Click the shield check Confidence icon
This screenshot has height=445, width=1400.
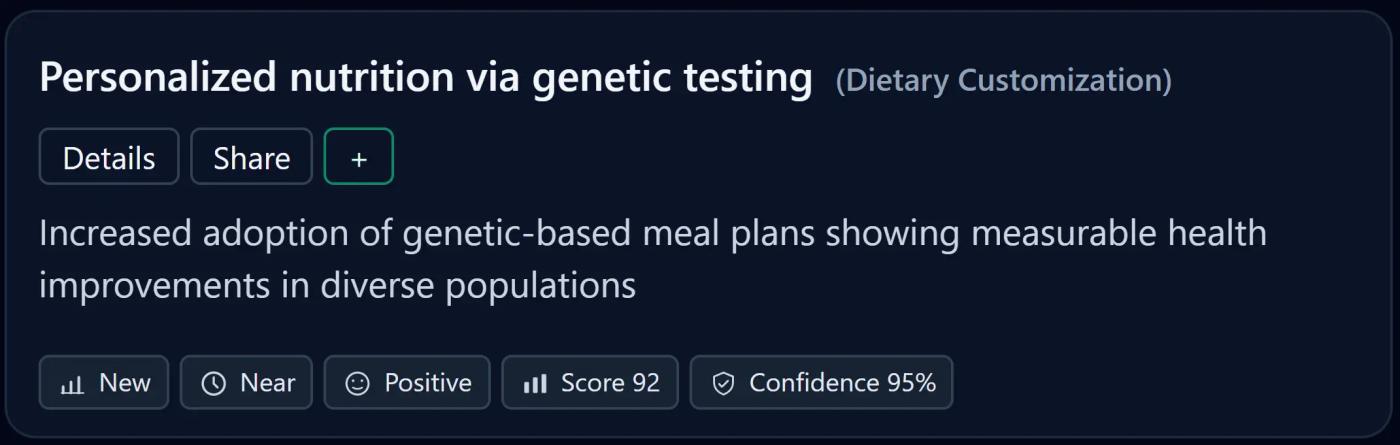coord(723,384)
